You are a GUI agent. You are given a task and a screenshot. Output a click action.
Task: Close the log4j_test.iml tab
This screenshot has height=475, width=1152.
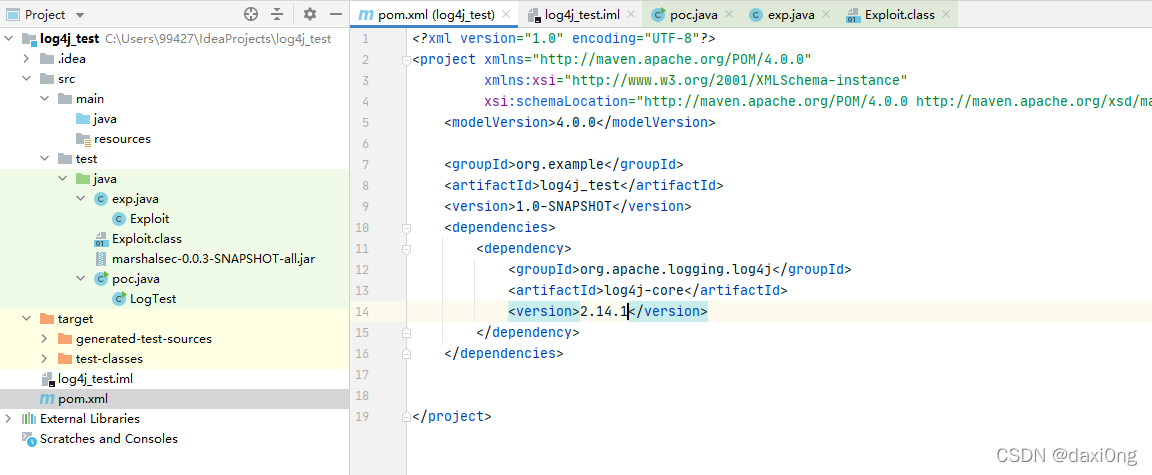[632, 14]
